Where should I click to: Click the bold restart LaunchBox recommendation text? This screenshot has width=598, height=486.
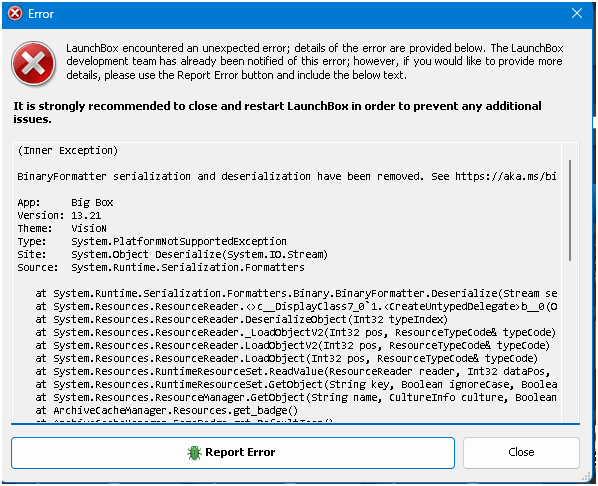(x=277, y=112)
